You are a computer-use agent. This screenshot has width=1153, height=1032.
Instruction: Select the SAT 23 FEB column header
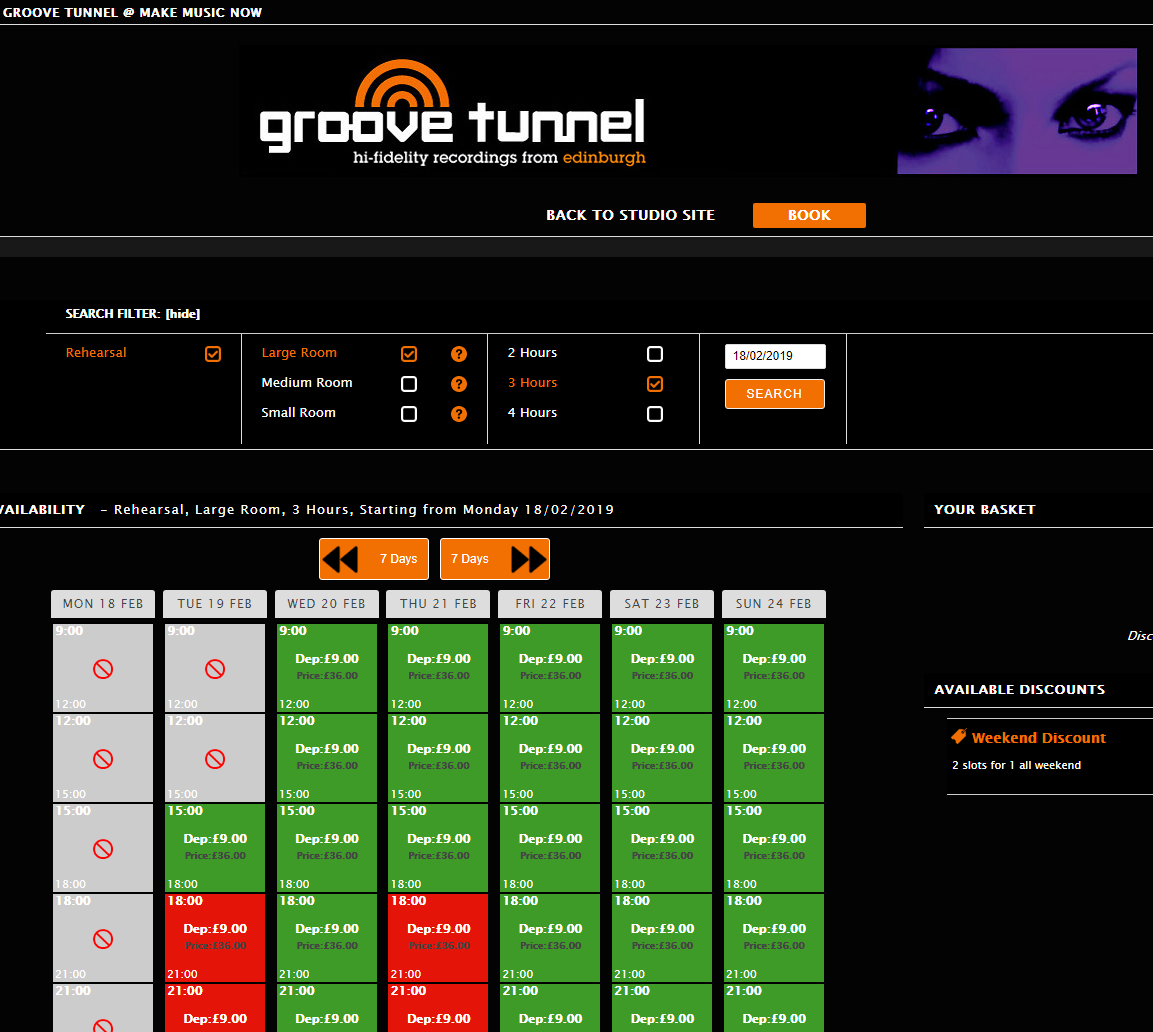coord(661,604)
